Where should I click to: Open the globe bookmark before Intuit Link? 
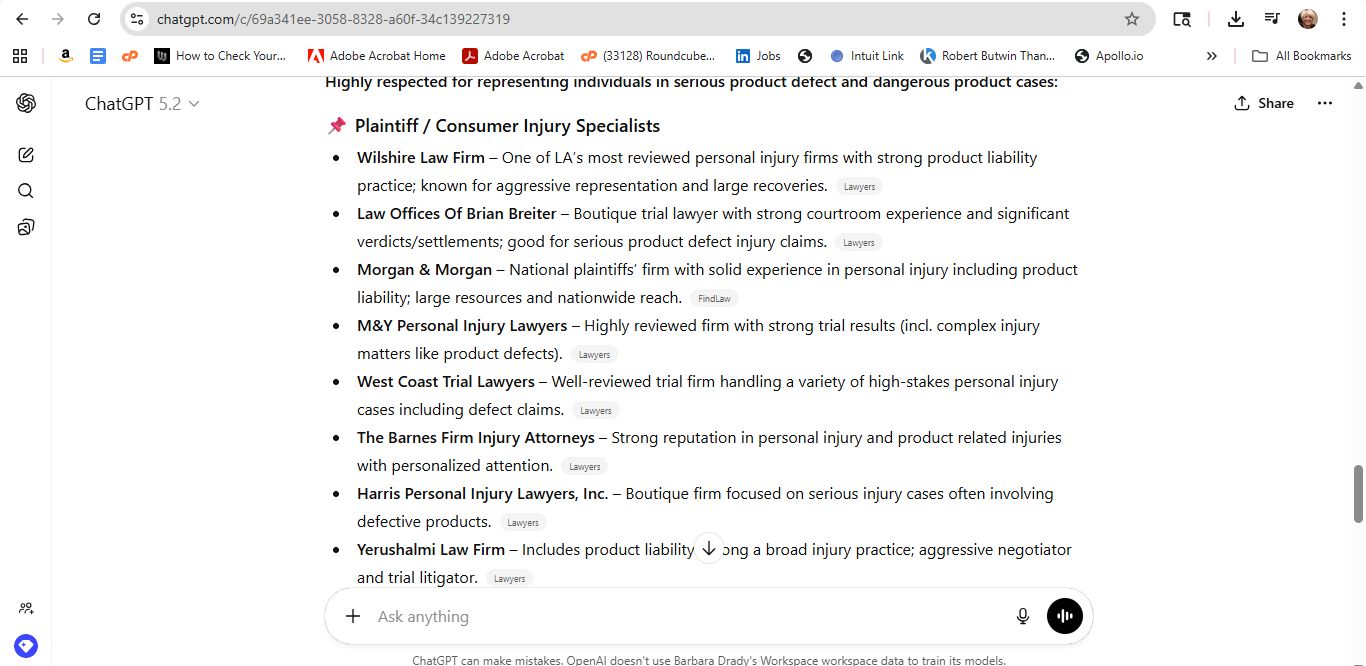click(805, 56)
